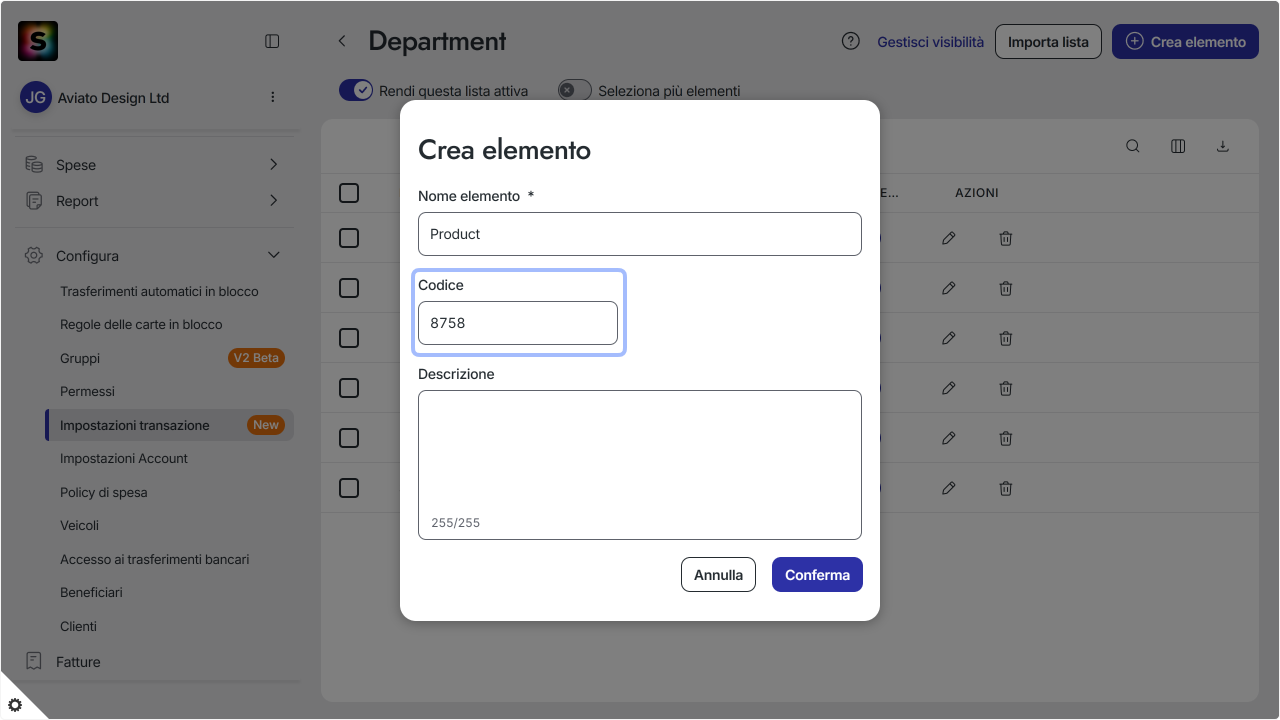
Task: Open the Clienti menu item
Action: click(x=78, y=626)
